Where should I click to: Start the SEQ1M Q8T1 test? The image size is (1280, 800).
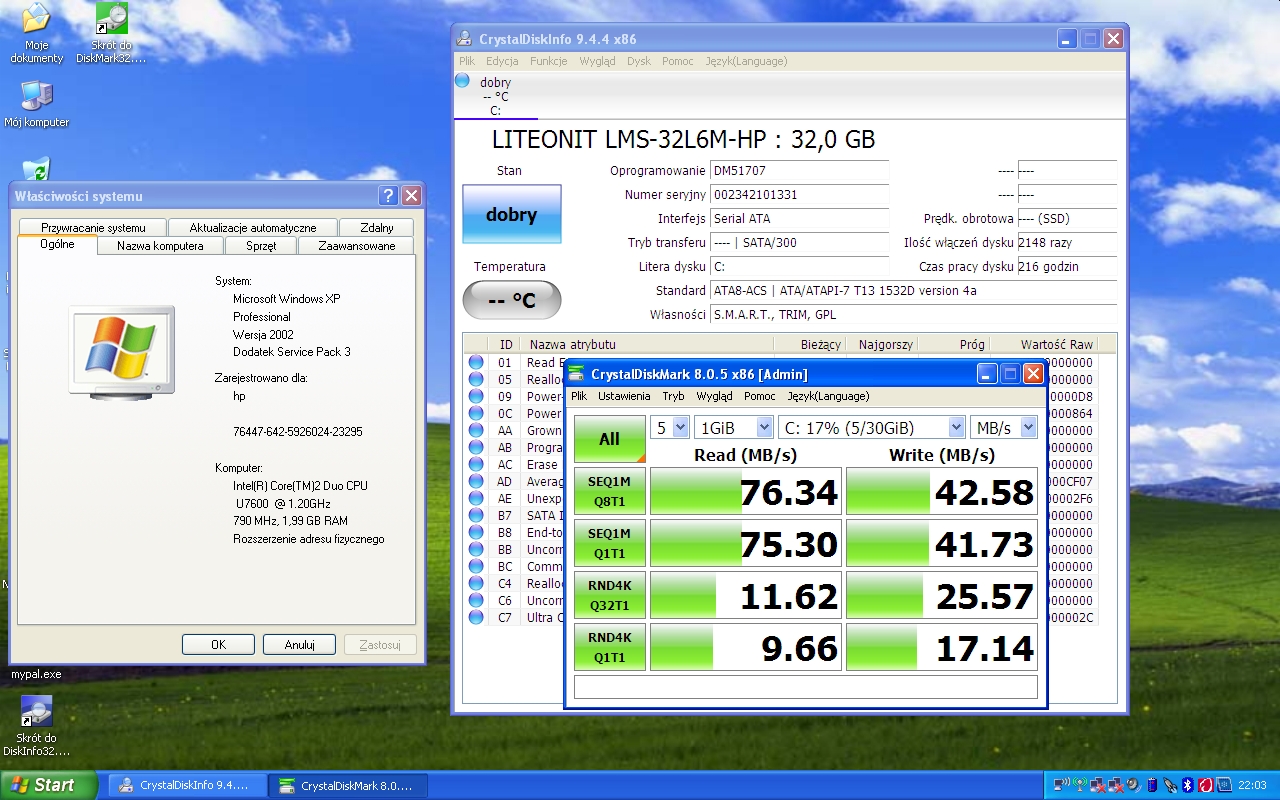609,491
